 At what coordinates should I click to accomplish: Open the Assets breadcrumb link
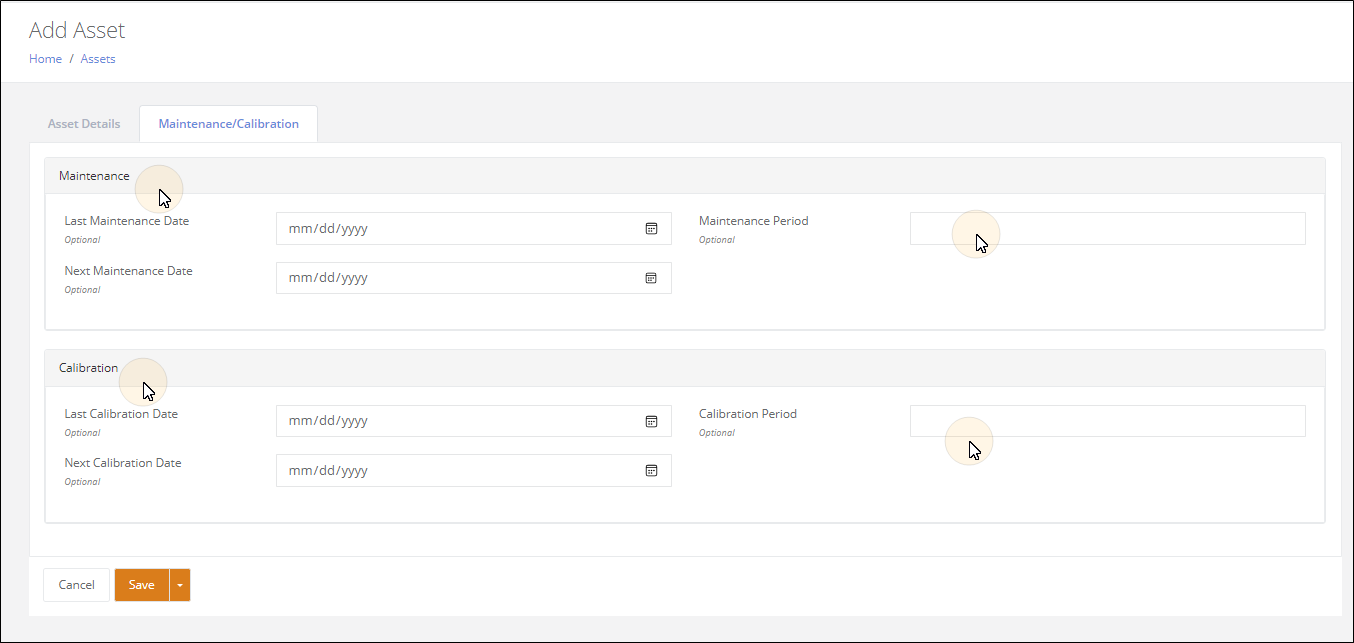pos(98,59)
